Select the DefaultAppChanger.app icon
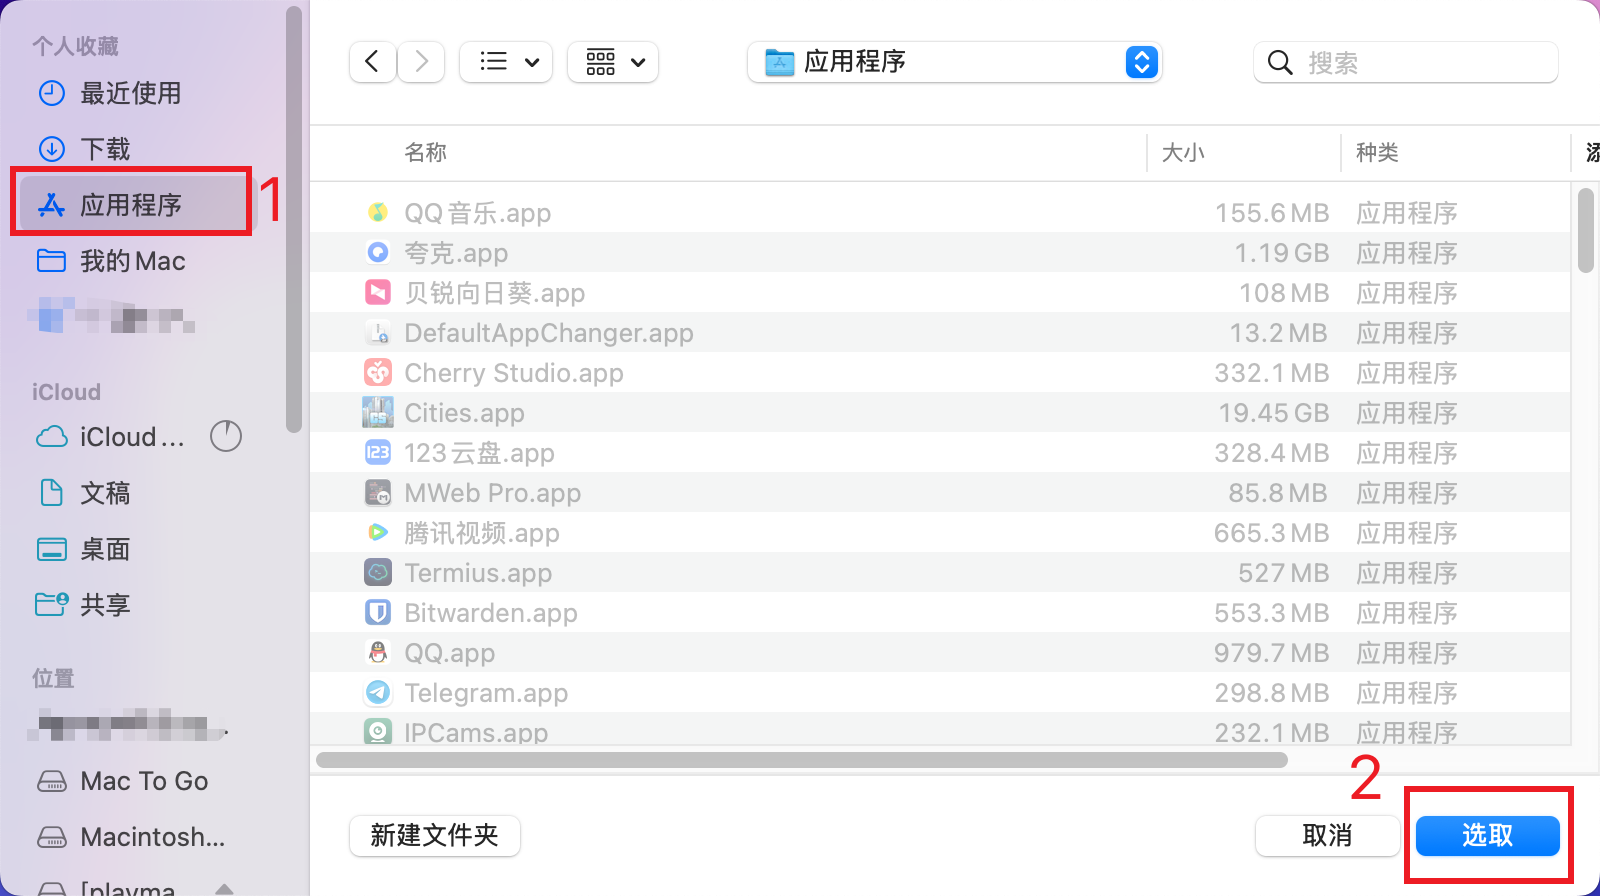Image resolution: width=1600 pixels, height=896 pixels. [x=378, y=332]
